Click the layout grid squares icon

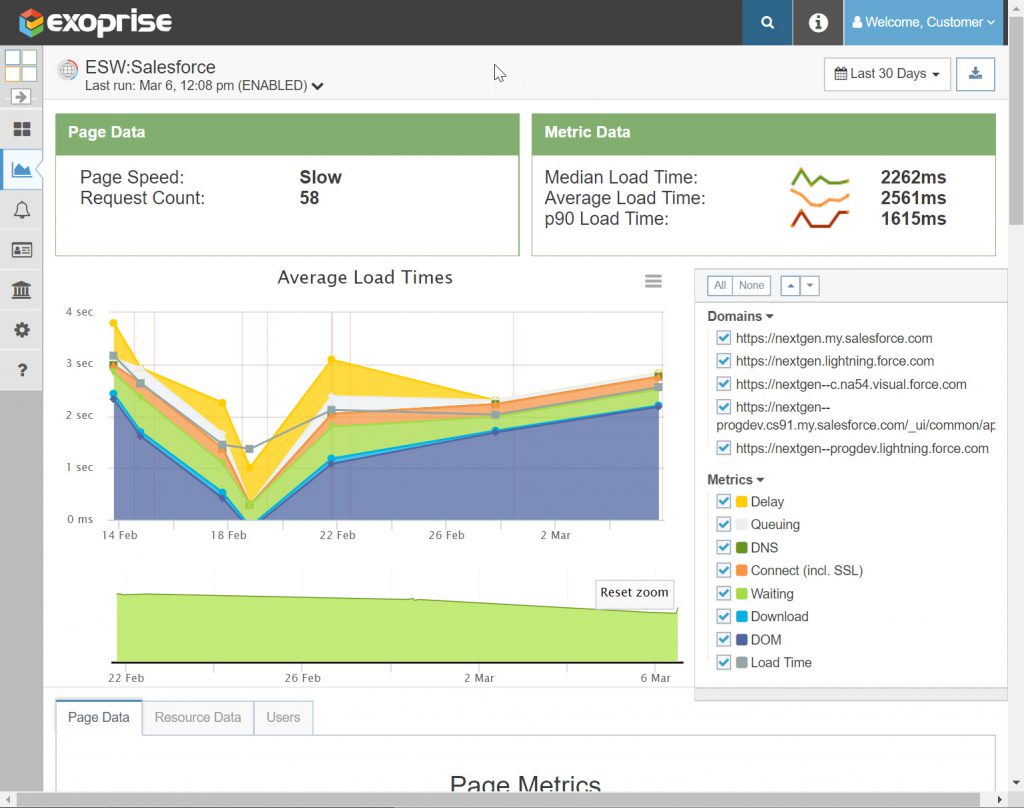[x=21, y=65]
